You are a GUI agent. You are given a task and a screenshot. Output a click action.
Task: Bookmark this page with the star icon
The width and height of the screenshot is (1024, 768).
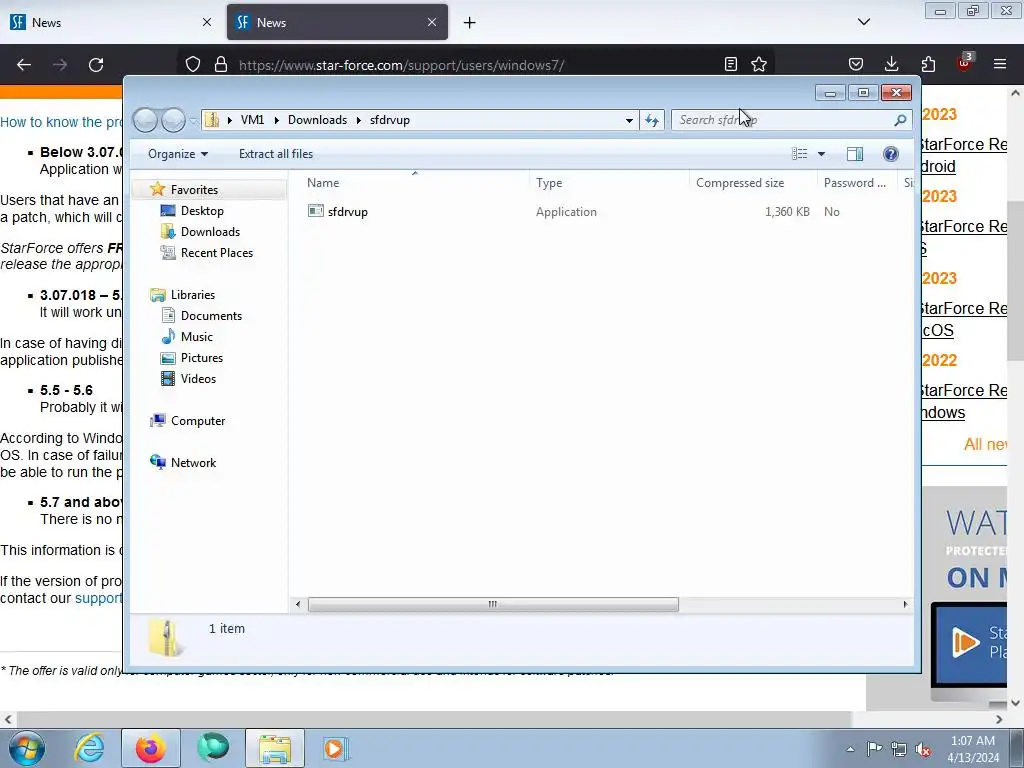point(759,64)
